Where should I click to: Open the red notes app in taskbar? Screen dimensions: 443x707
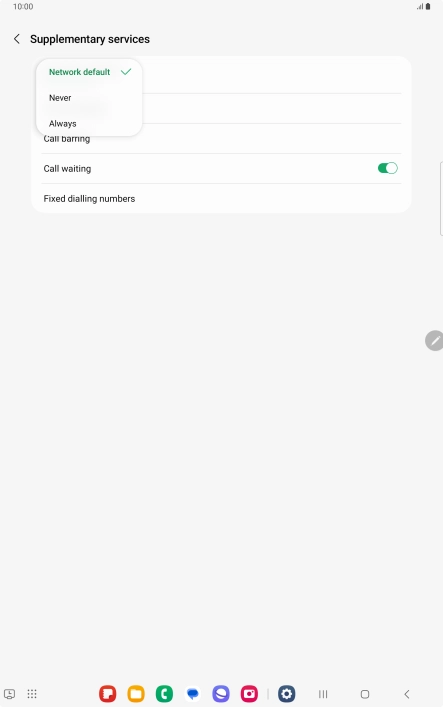(x=108, y=693)
